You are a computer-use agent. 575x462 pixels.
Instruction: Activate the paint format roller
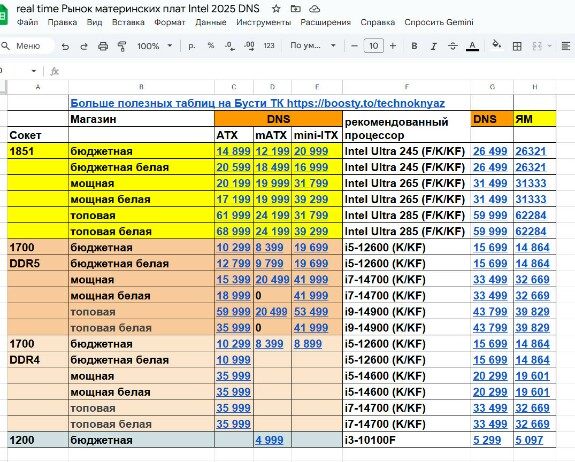pos(122,46)
